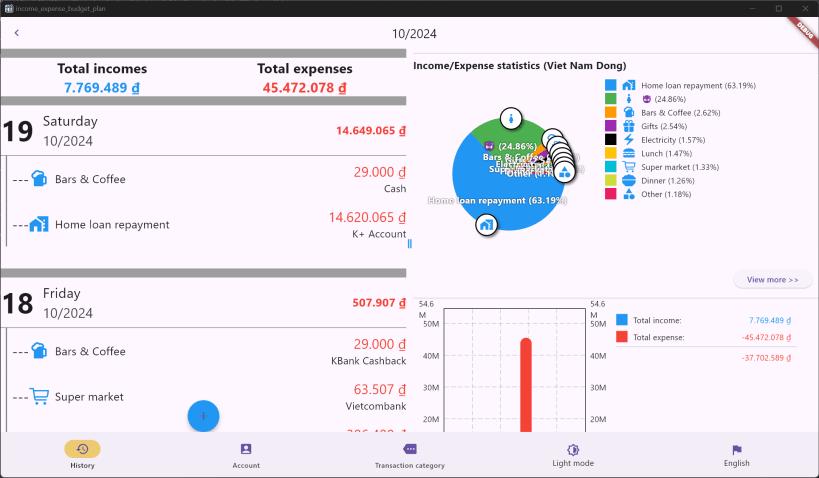
Task: Click Bars & Coffee beer icon on Saturday
Action: coord(39,179)
